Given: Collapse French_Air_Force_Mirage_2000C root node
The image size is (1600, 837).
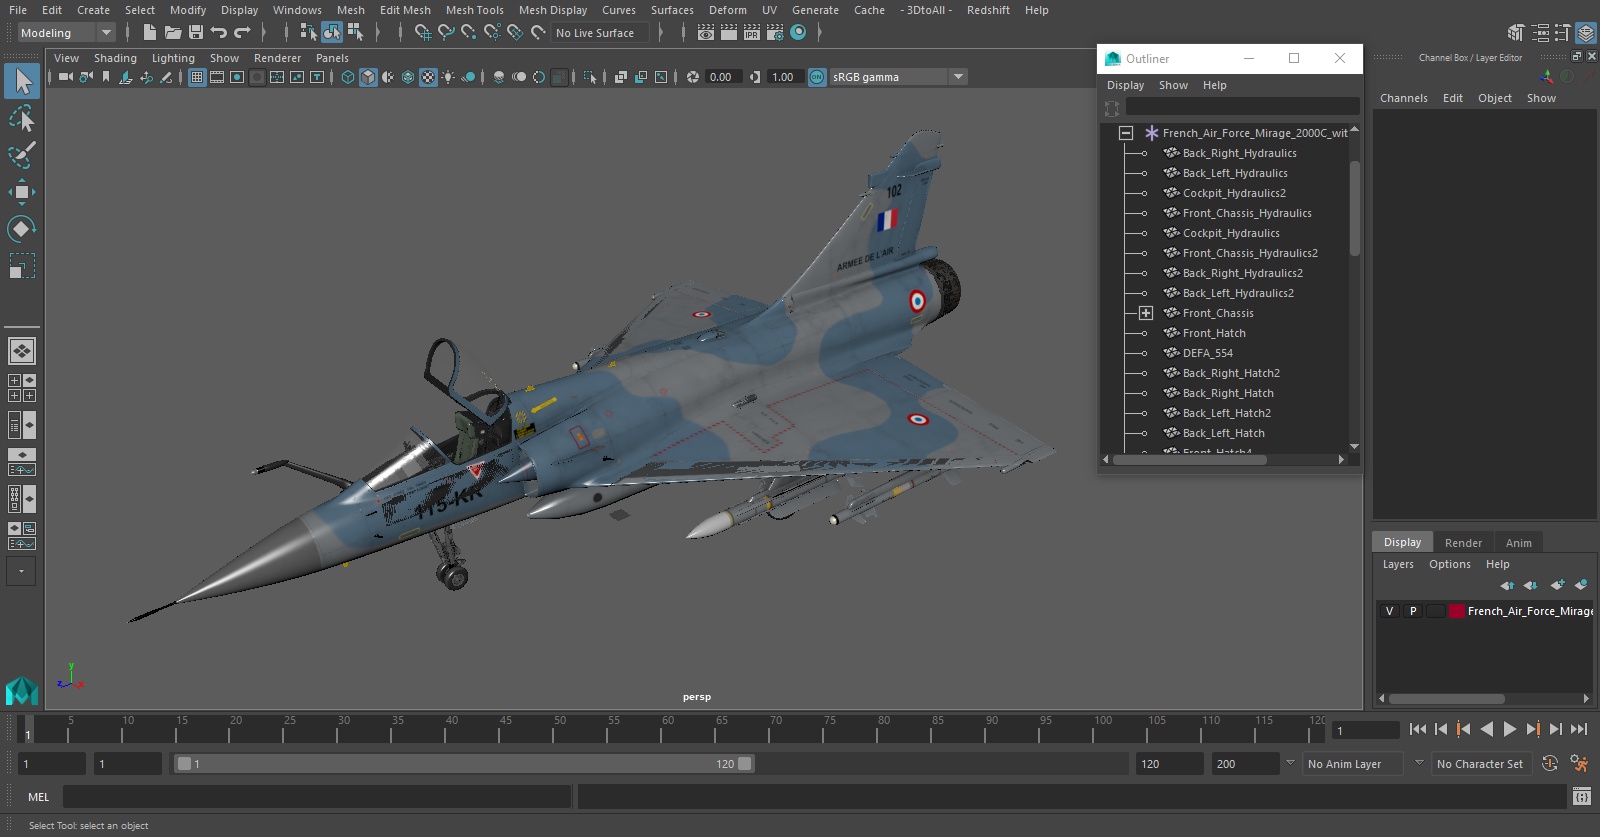Looking at the screenshot, I should [1126, 133].
